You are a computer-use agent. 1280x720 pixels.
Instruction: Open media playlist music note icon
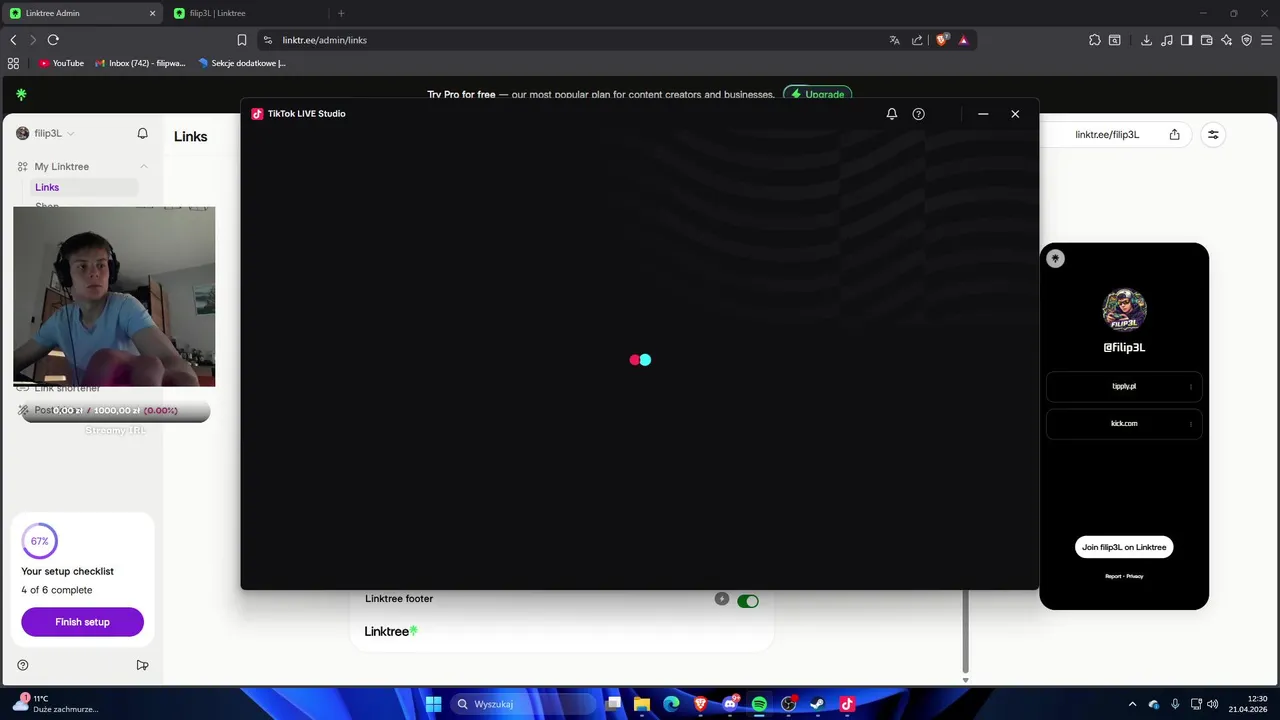1166,40
